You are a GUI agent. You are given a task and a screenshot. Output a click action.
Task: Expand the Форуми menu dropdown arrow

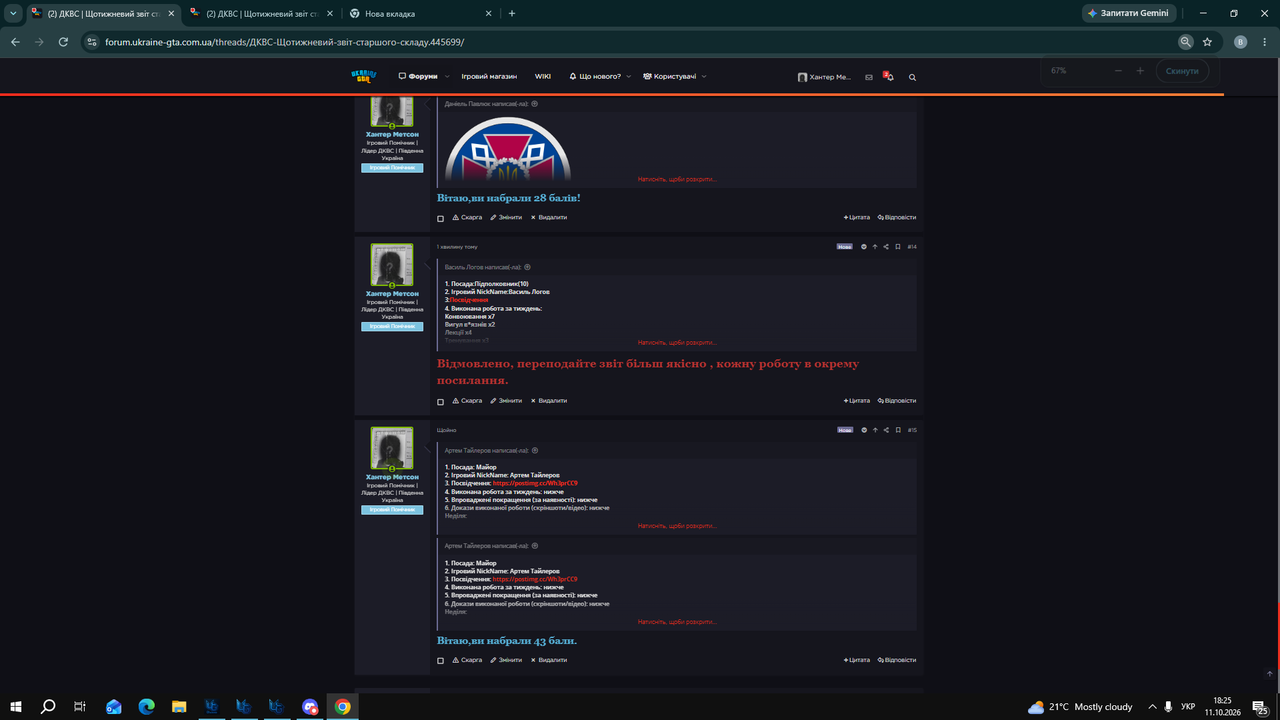click(447, 77)
